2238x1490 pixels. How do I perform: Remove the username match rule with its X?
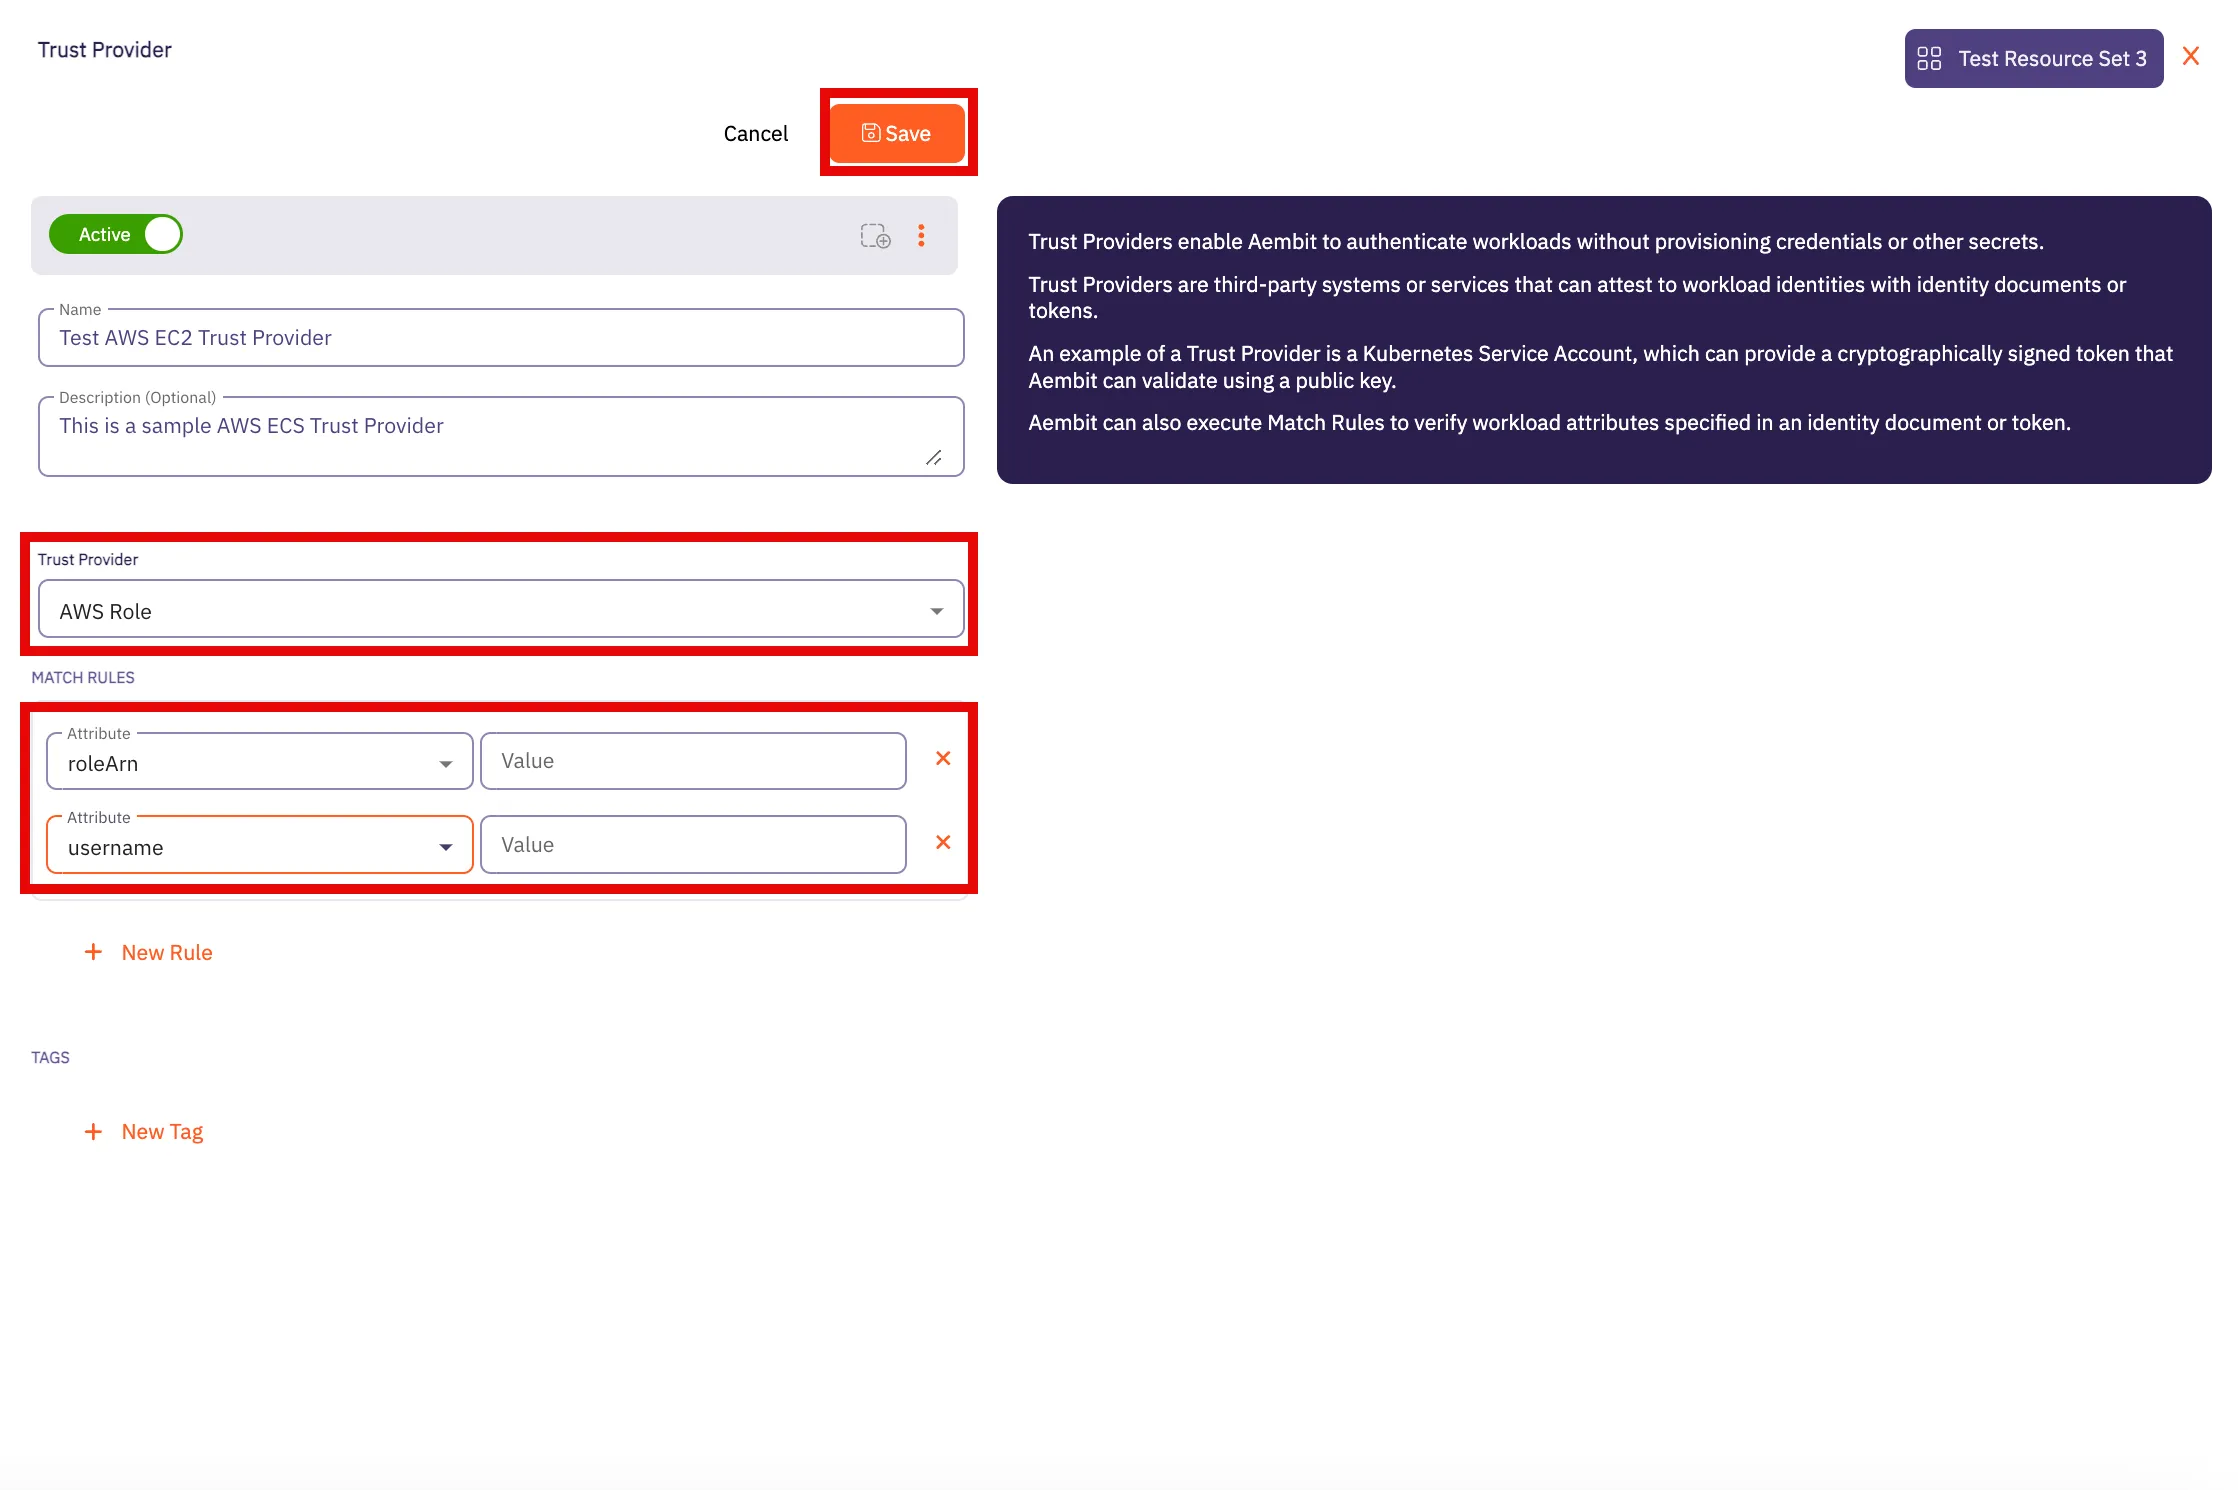pos(942,842)
